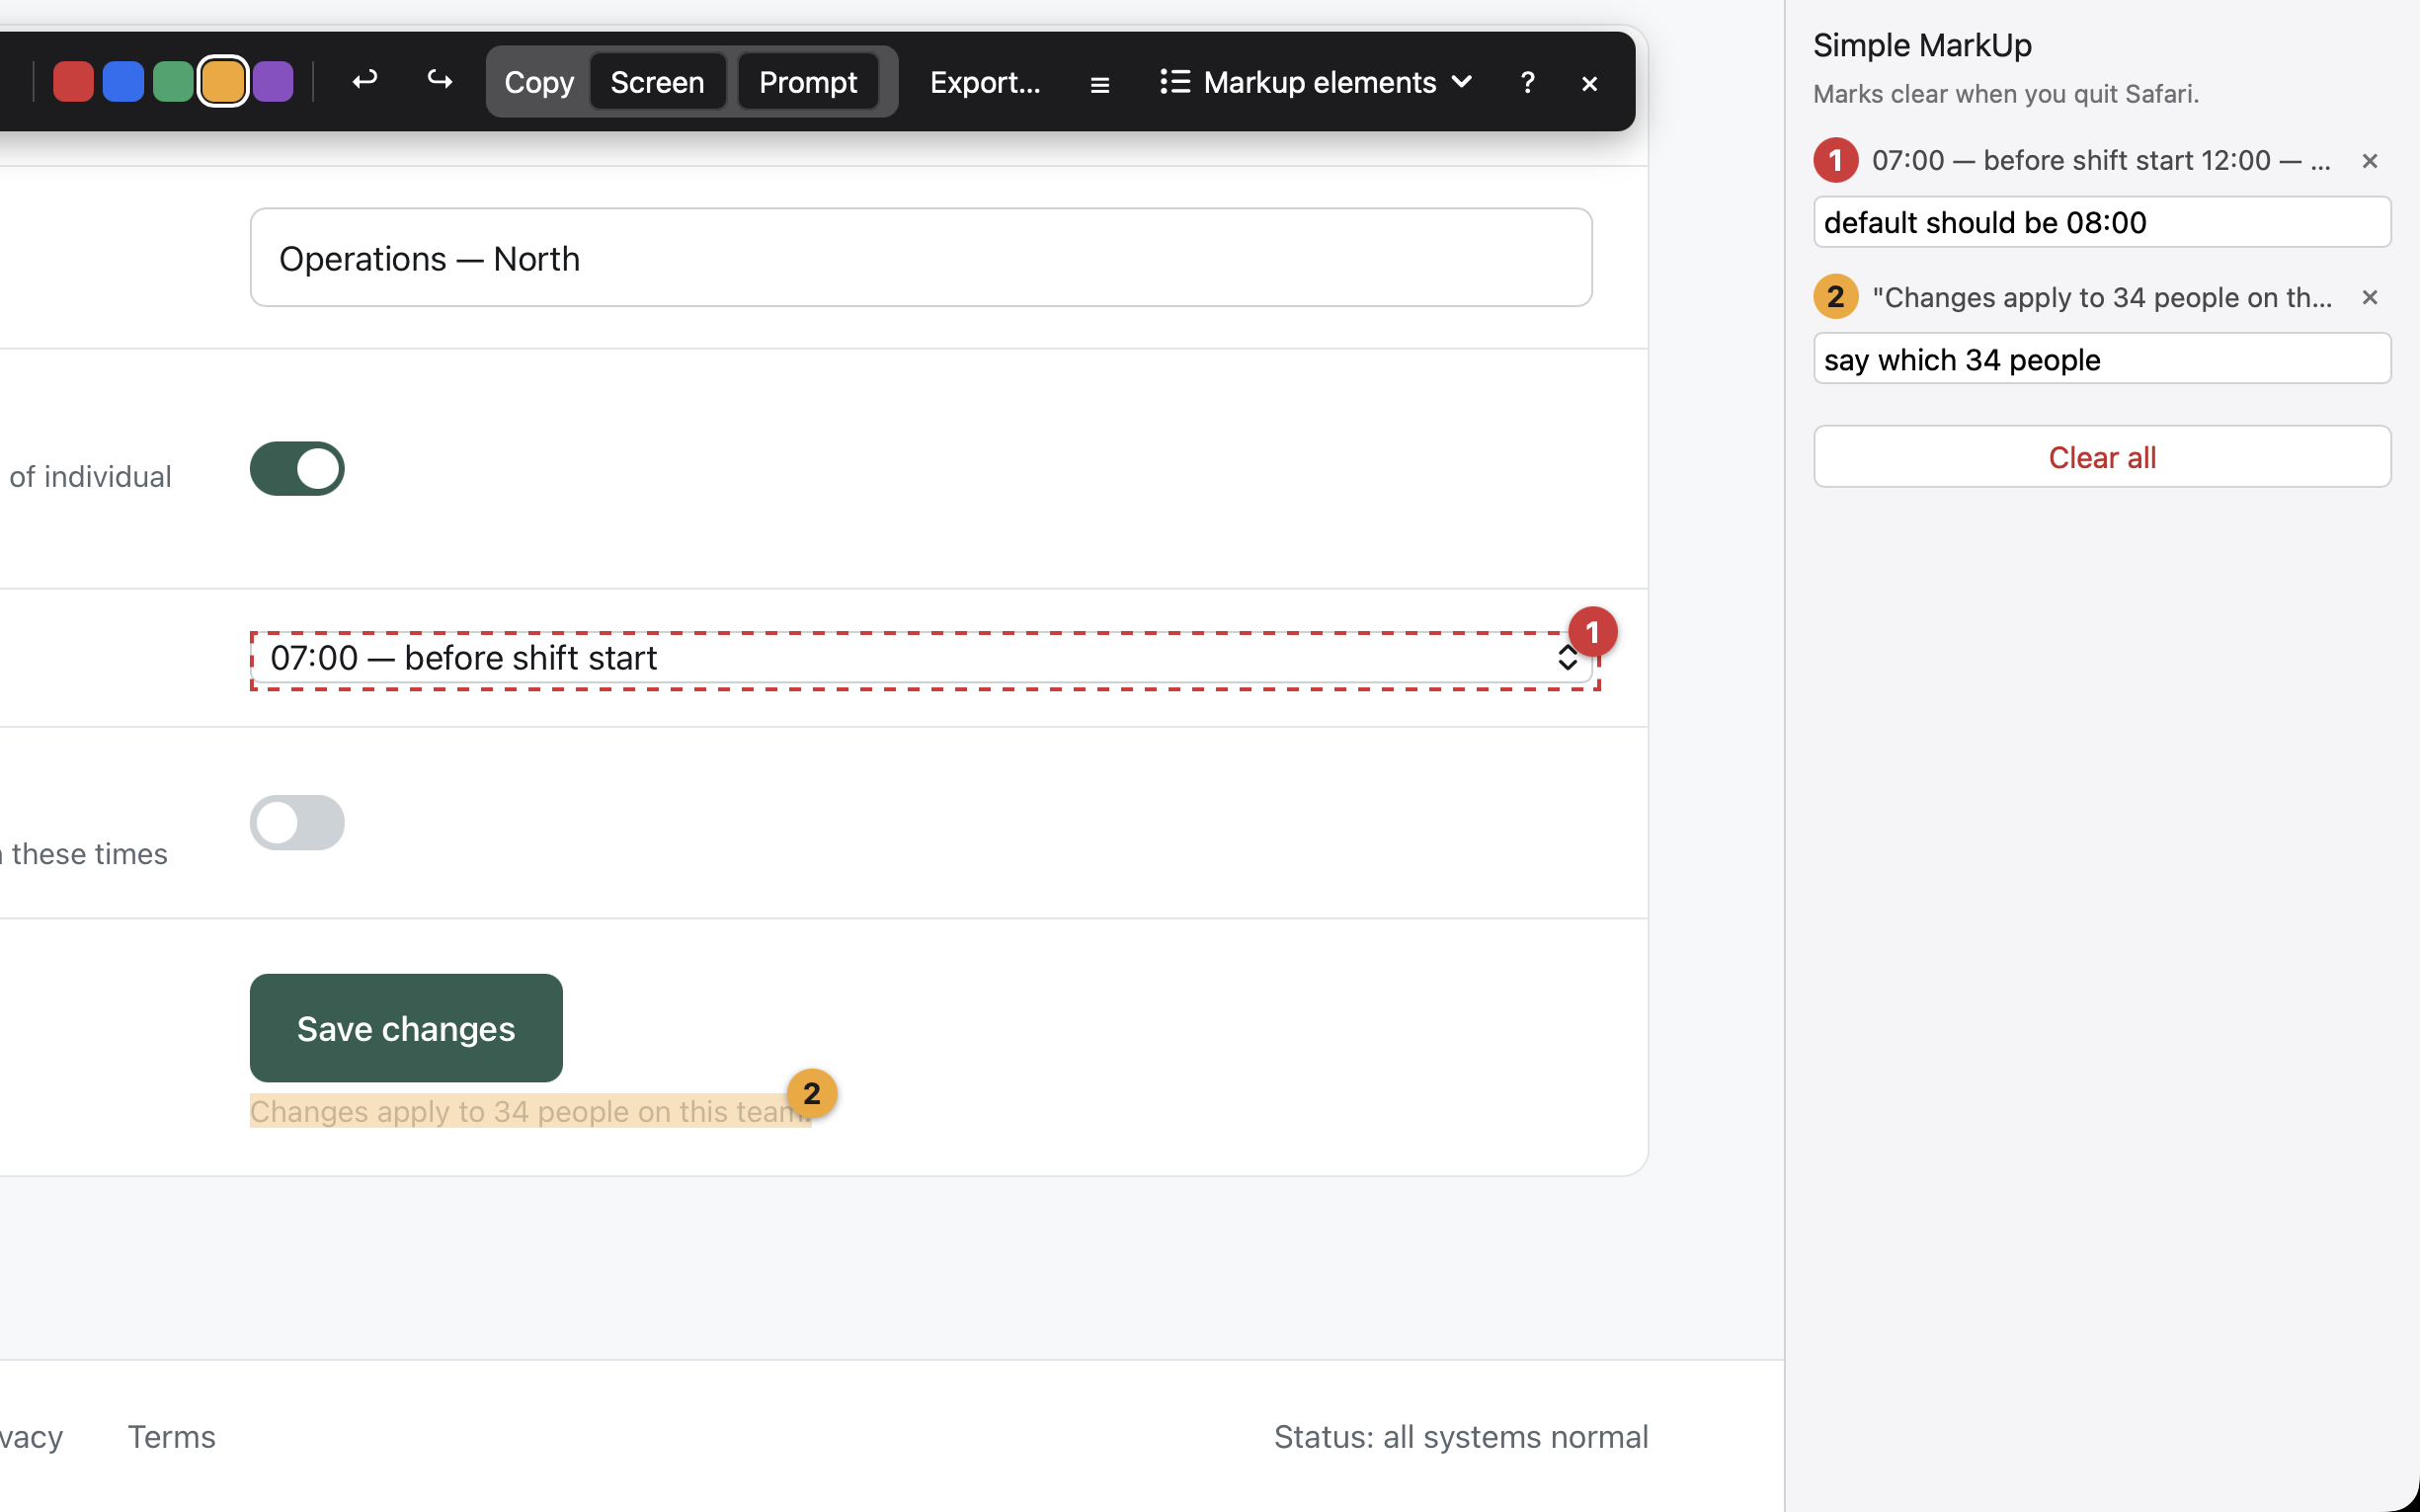This screenshot has height=1512, width=2420.
Task: Select the Screen copy option
Action: (657, 82)
